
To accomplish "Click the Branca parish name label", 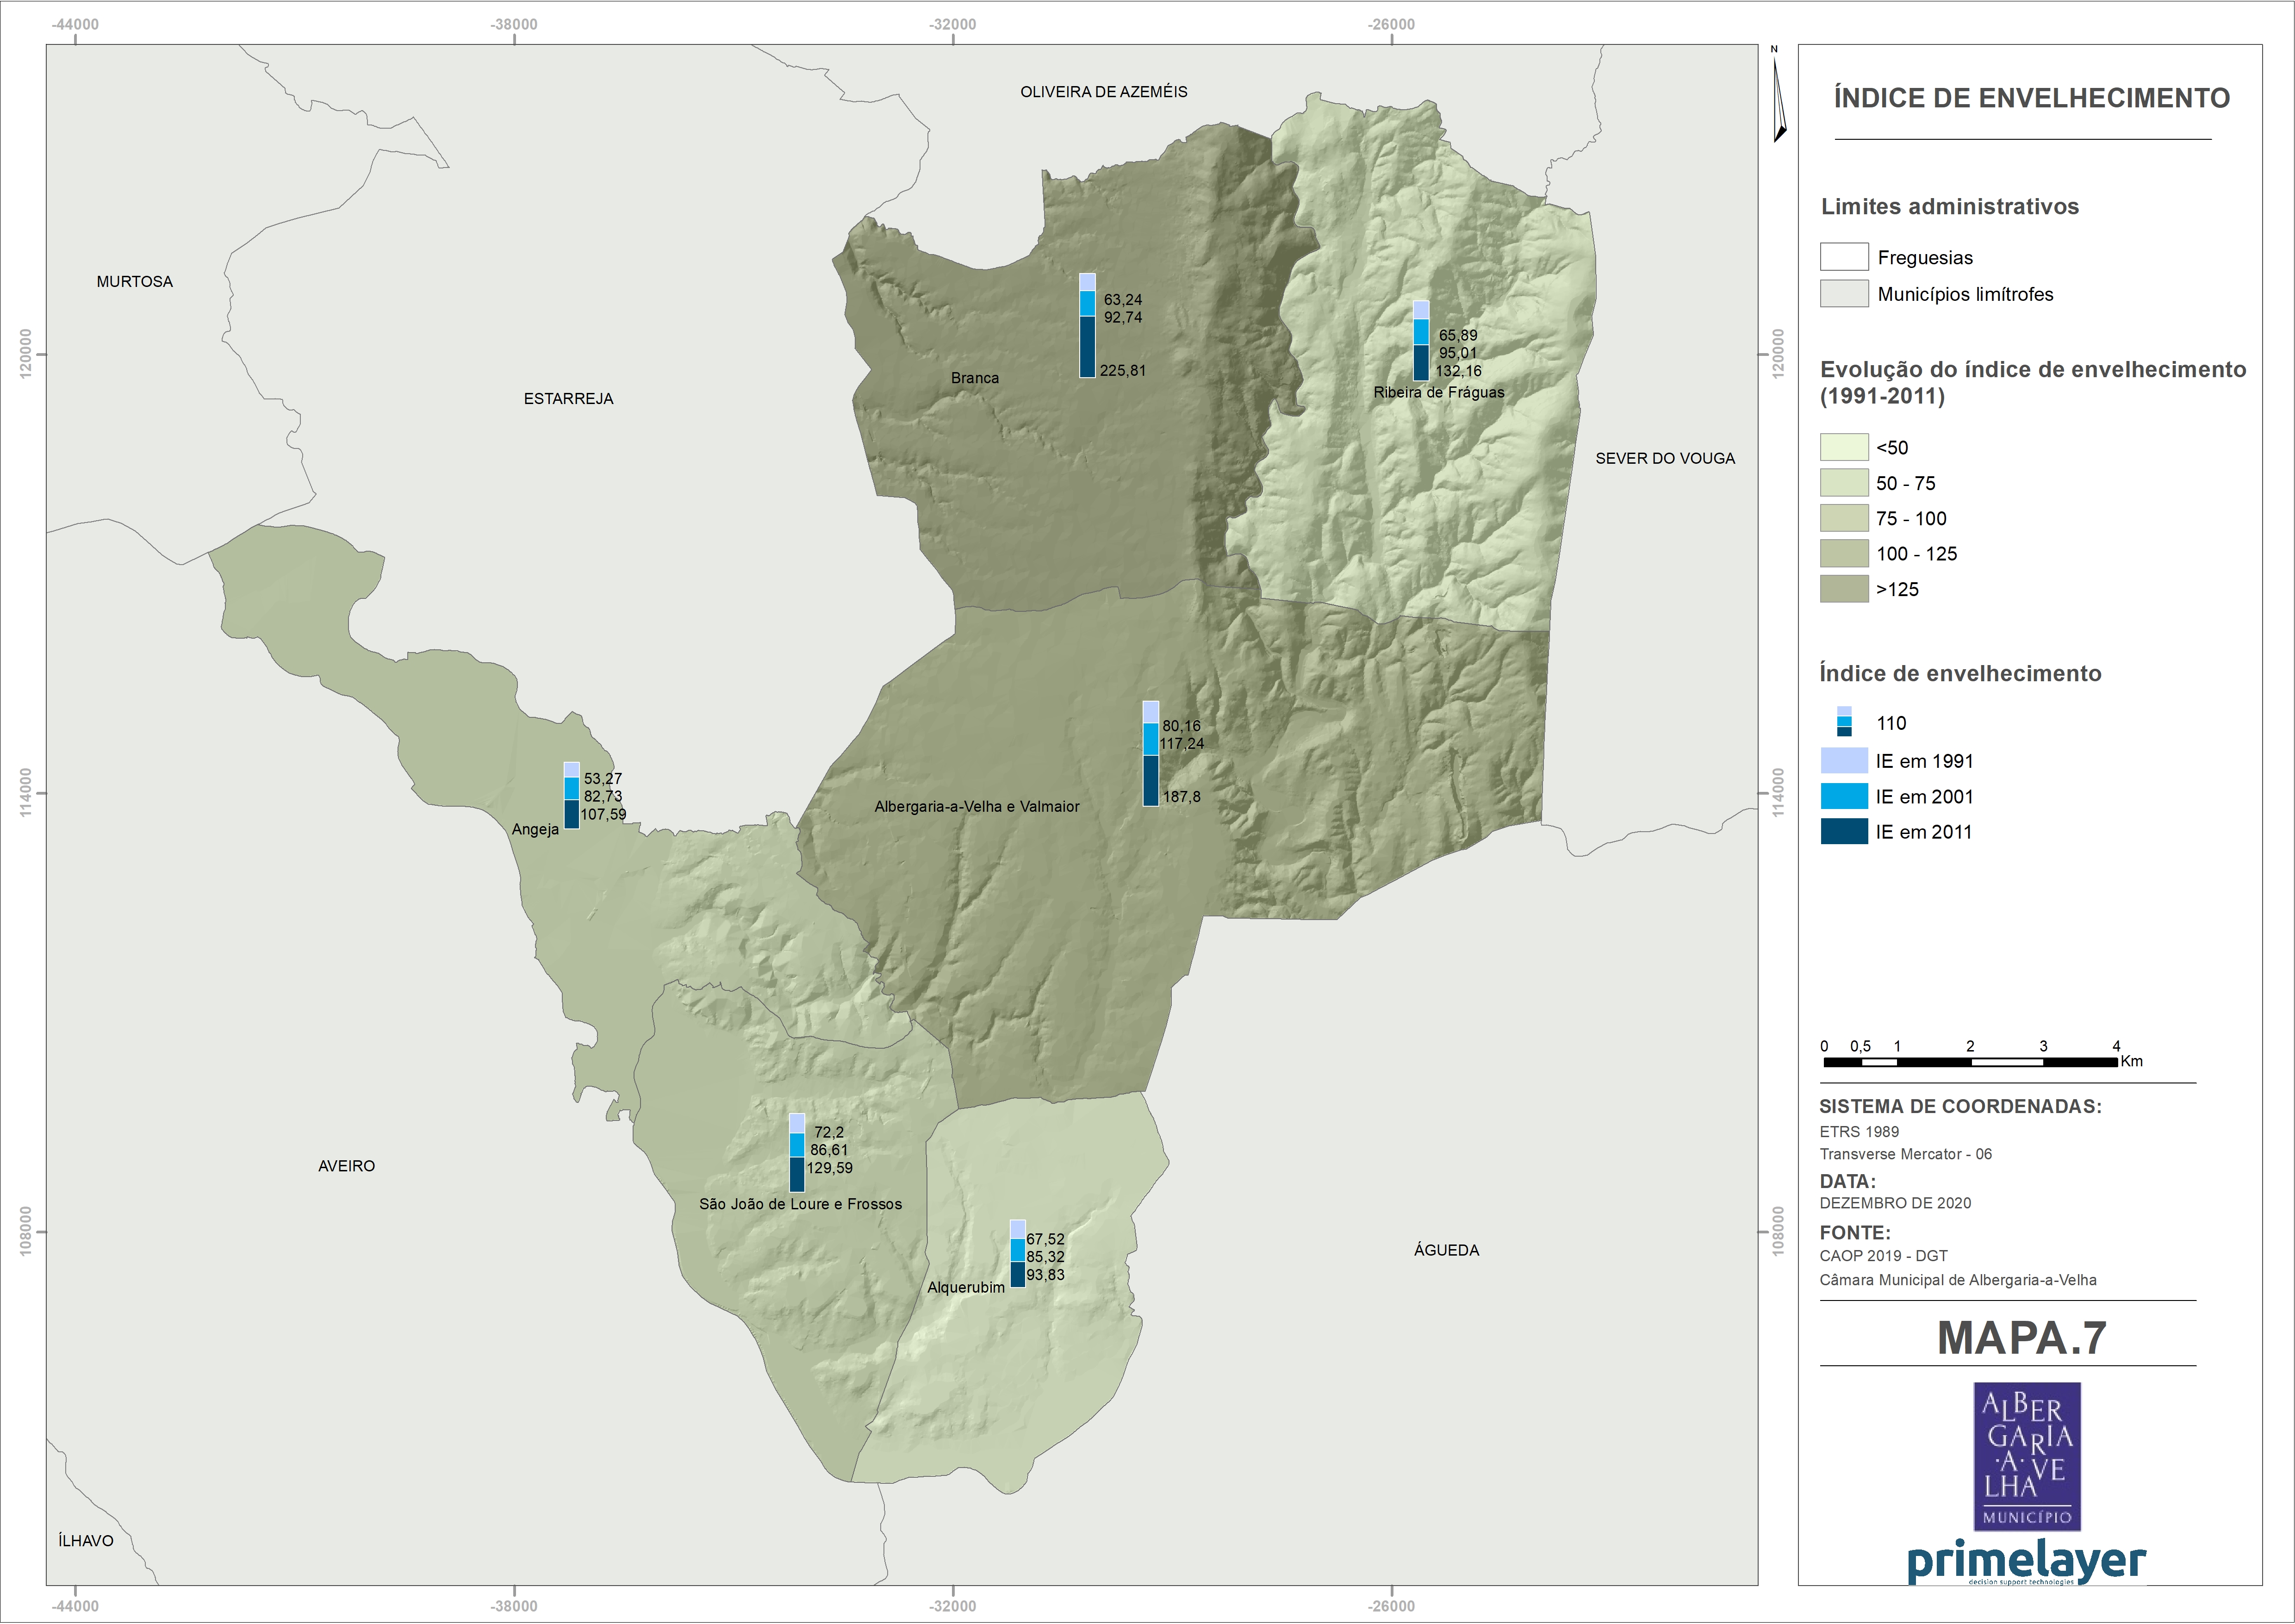I will (x=975, y=378).
